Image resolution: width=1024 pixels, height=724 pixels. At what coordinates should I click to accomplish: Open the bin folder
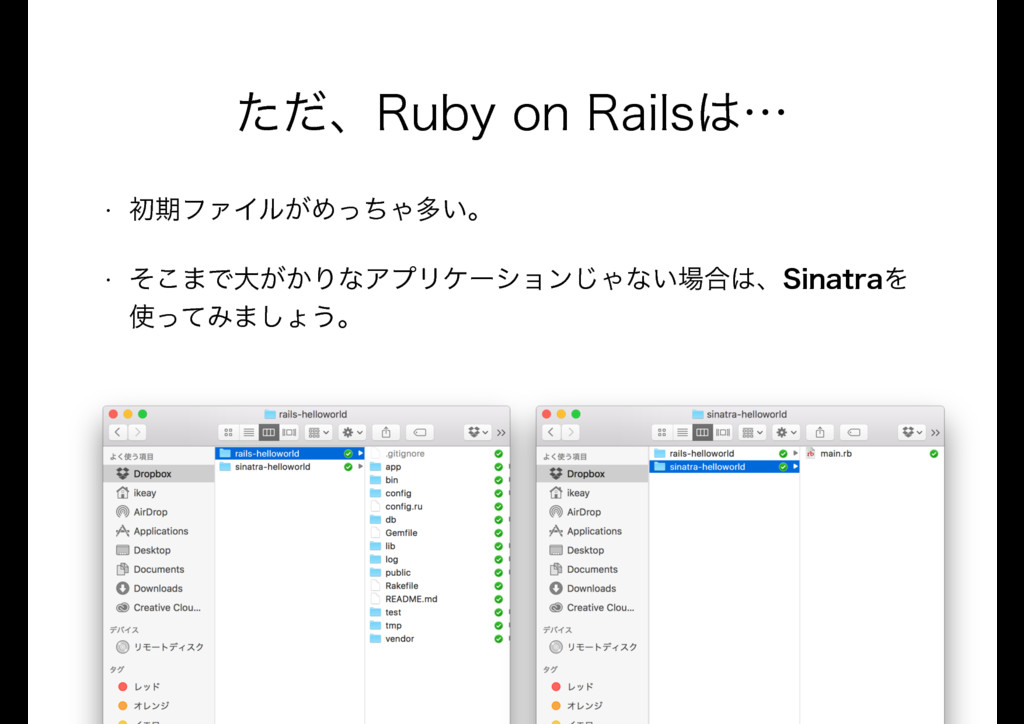click(436, 480)
